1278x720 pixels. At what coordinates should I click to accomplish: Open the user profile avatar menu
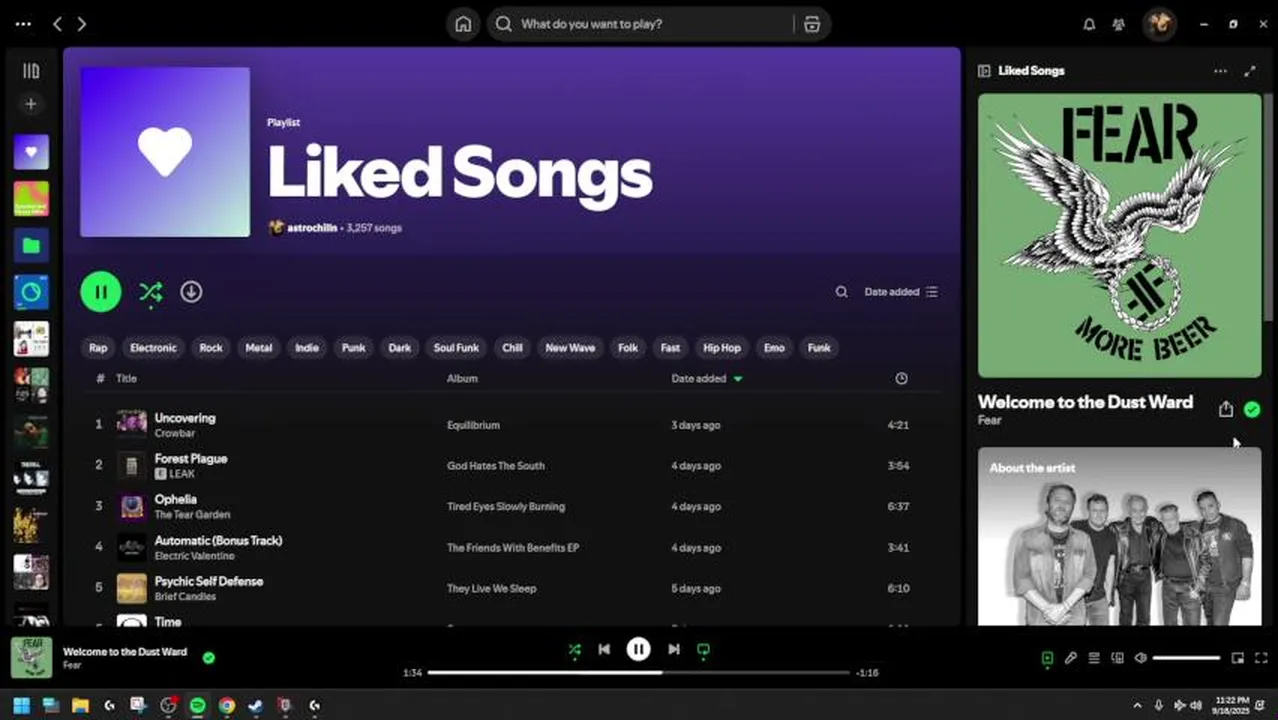tap(1160, 24)
